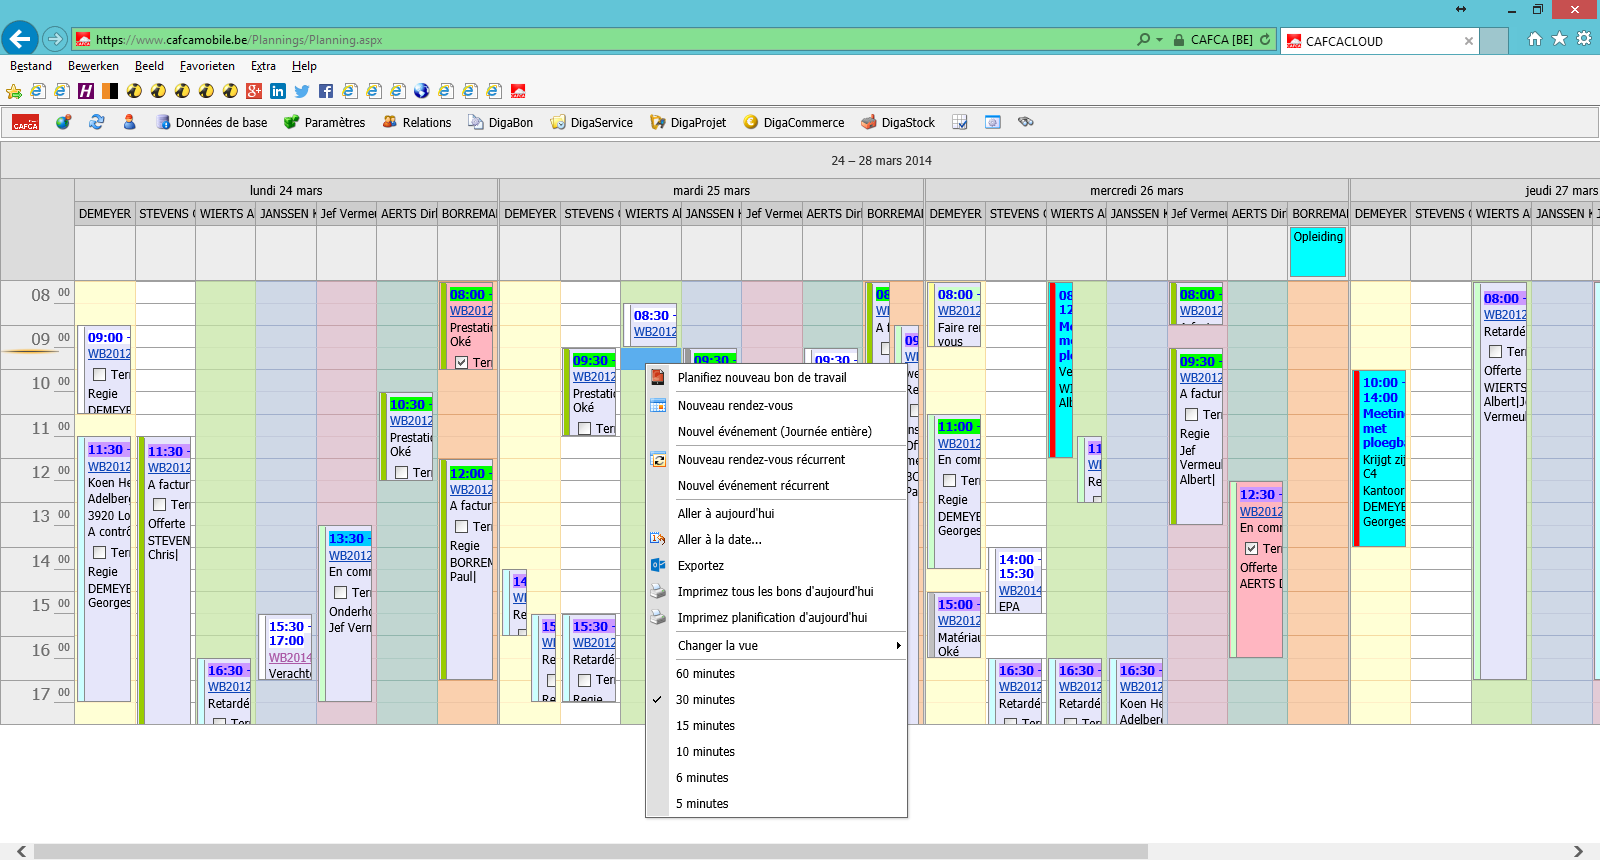Choose Nouvel événement (Journée entière)
The height and width of the screenshot is (860, 1600).
pos(776,432)
